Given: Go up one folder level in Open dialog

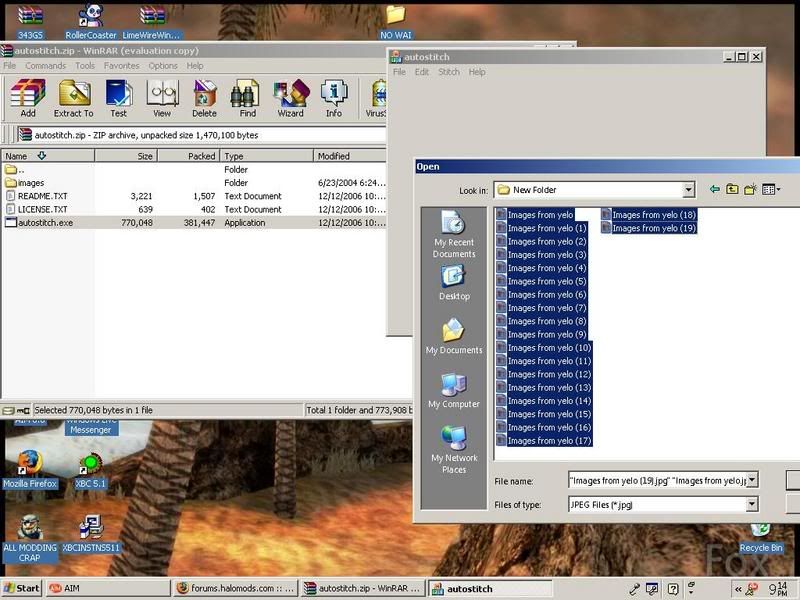Looking at the screenshot, I should 732,189.
